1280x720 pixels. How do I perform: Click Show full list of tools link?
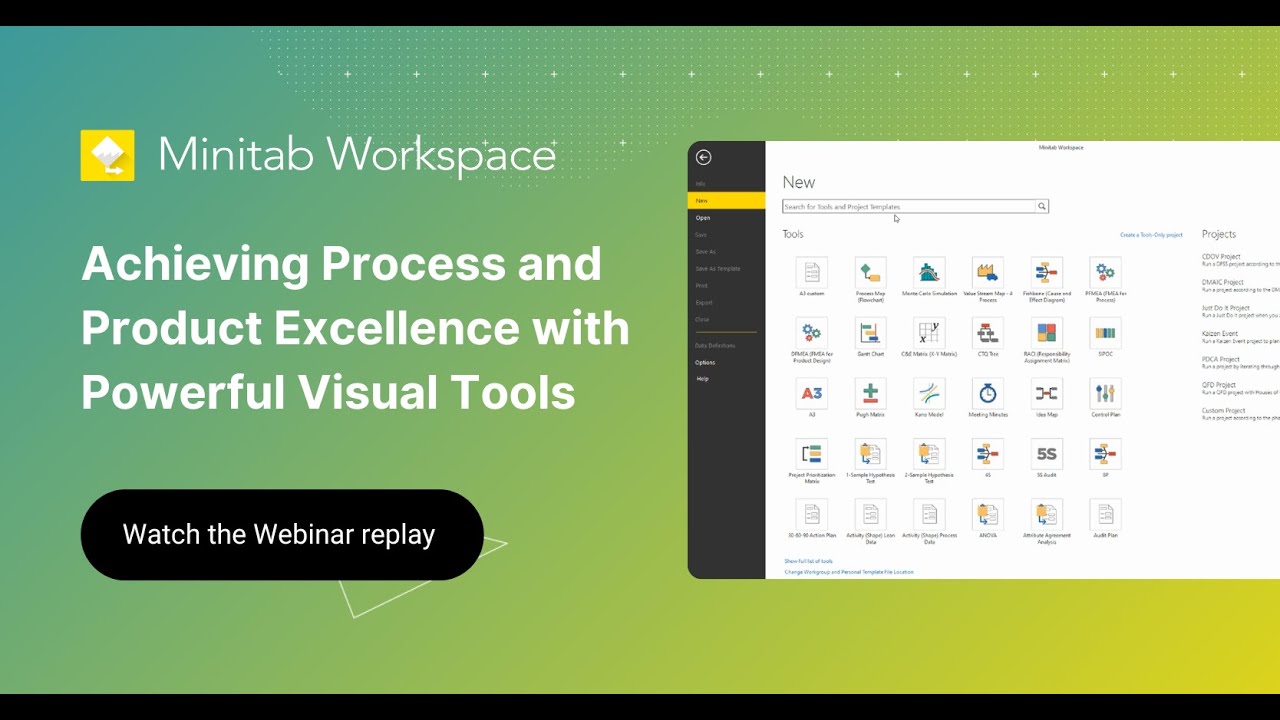(x=808, y=562)
